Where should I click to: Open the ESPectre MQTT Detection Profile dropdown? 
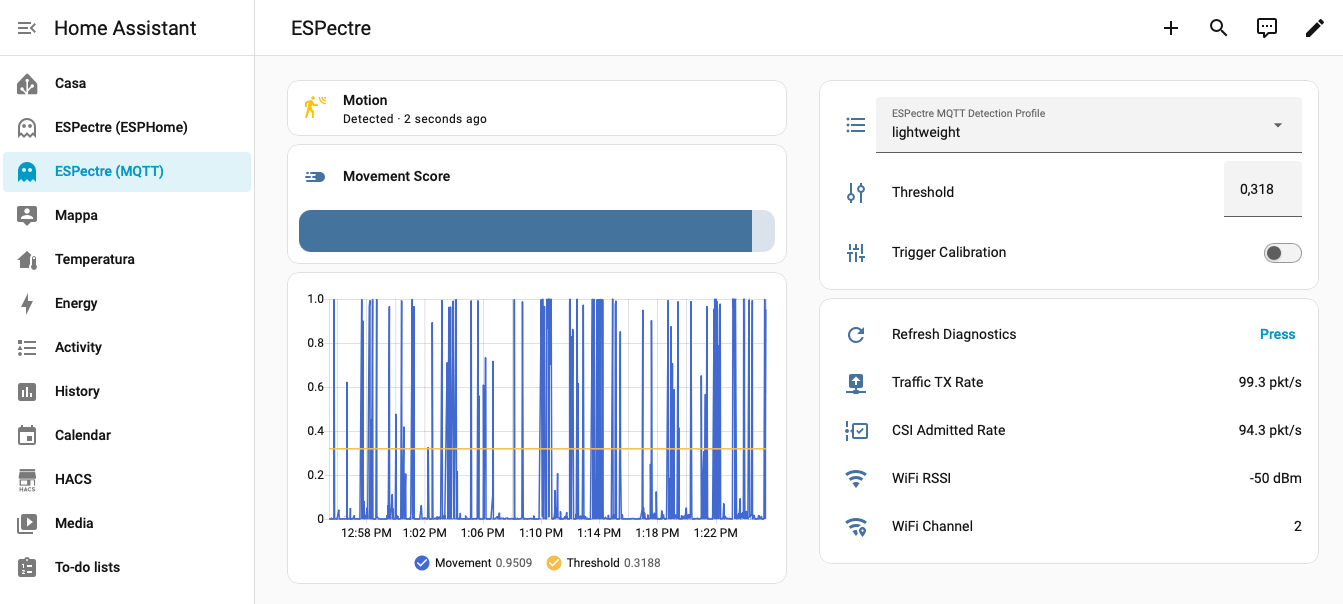pyautogui.click(x=1089, y=125)
